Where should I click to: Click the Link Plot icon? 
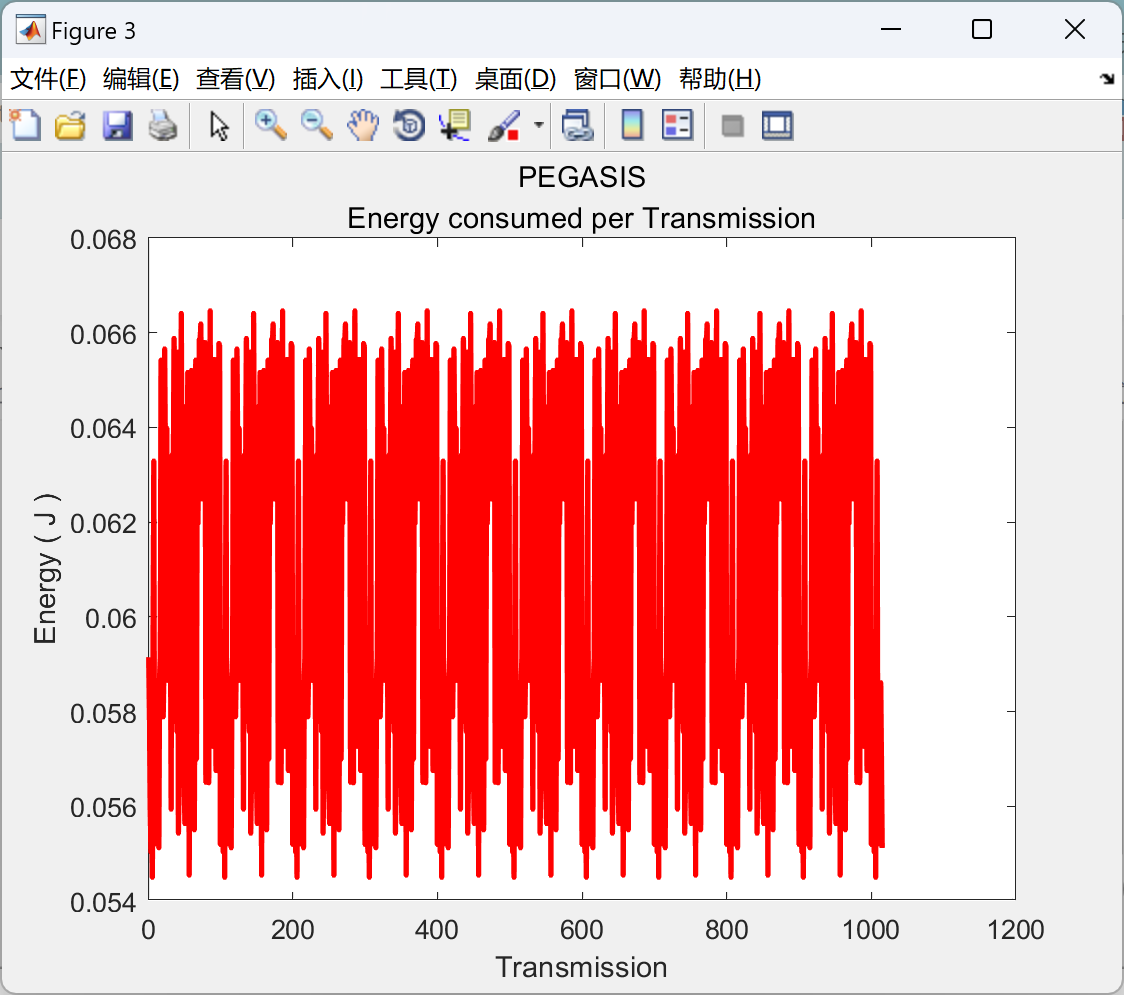577,126
